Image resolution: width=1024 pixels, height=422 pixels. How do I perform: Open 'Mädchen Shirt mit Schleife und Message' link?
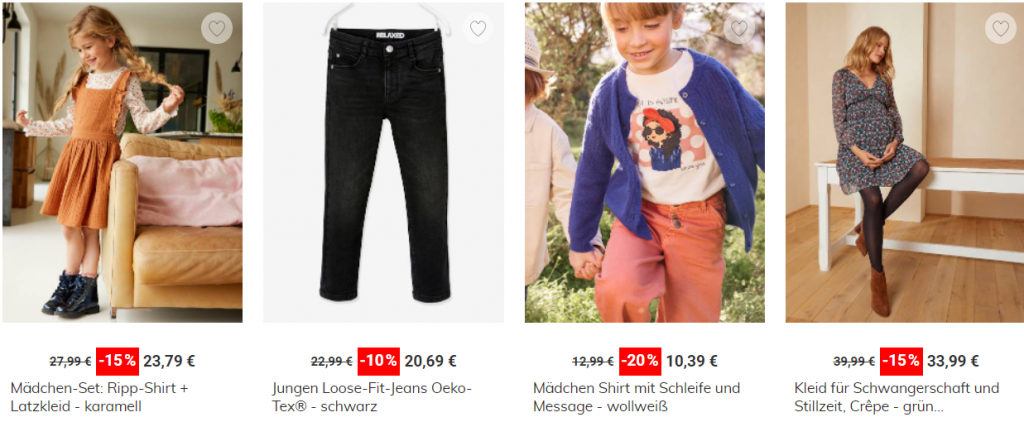636,397
